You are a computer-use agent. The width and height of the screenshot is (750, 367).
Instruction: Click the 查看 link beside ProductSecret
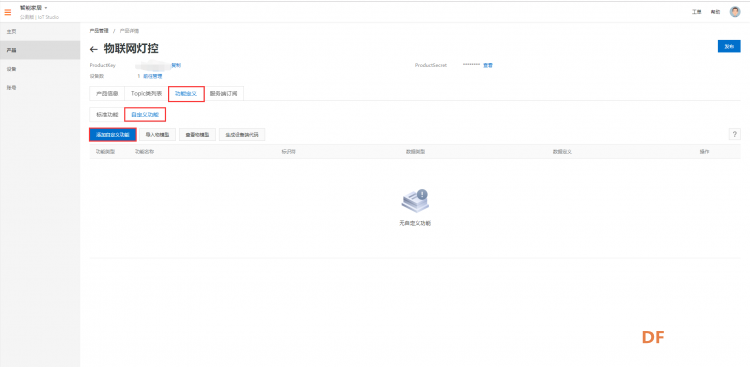488,65
